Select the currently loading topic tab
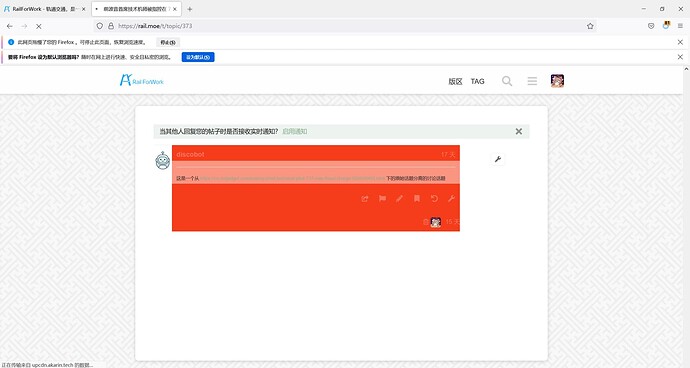 click(136, 9)
